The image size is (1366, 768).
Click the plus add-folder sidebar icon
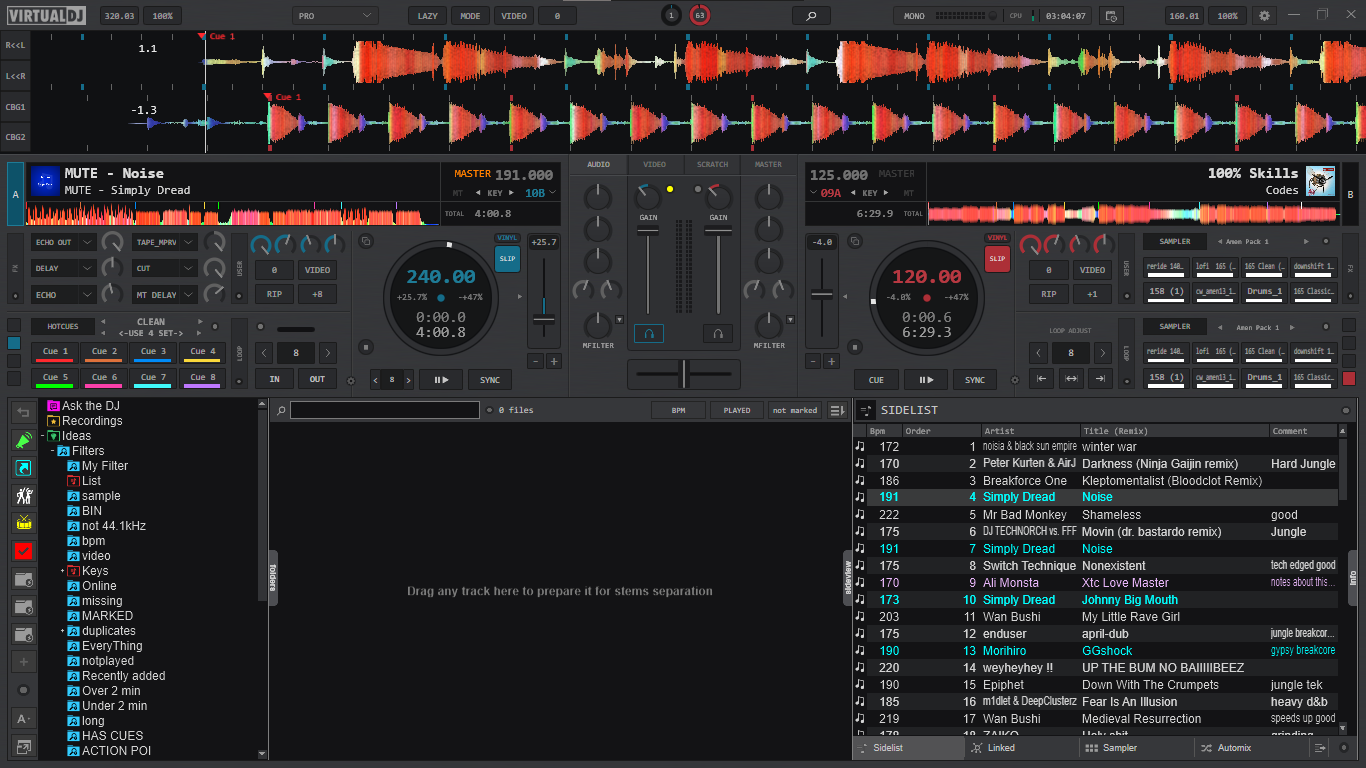(x=24, y=662)
